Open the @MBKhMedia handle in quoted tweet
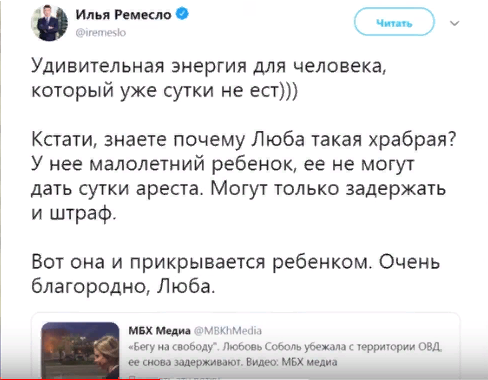 [x=227, y=331]
